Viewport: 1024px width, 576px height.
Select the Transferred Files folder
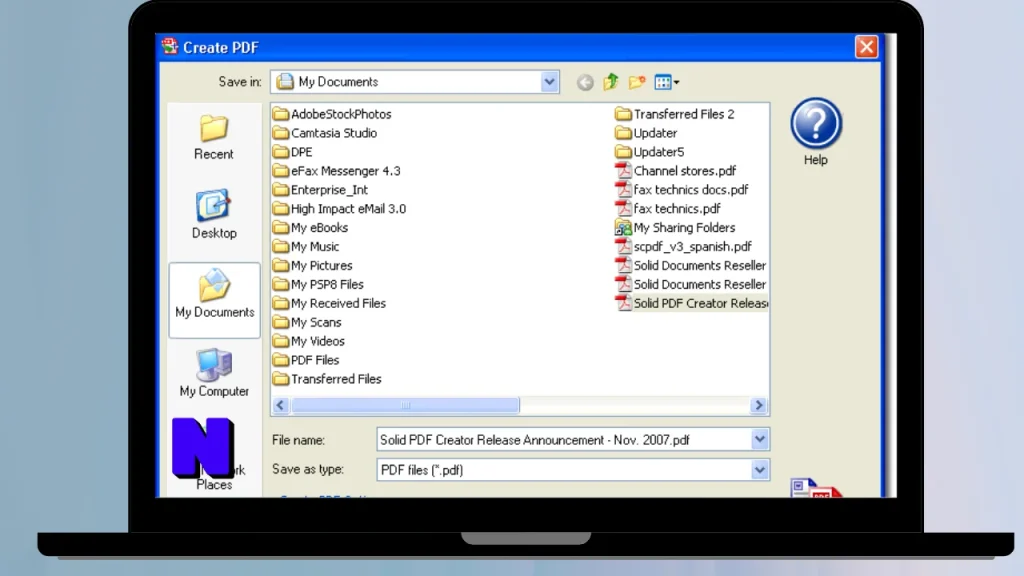pos(328,379)
